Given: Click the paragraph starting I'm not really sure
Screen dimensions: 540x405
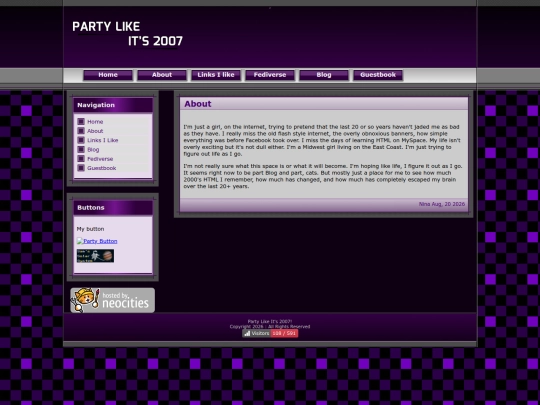Looking at the screenshot, I should [323, 176].
